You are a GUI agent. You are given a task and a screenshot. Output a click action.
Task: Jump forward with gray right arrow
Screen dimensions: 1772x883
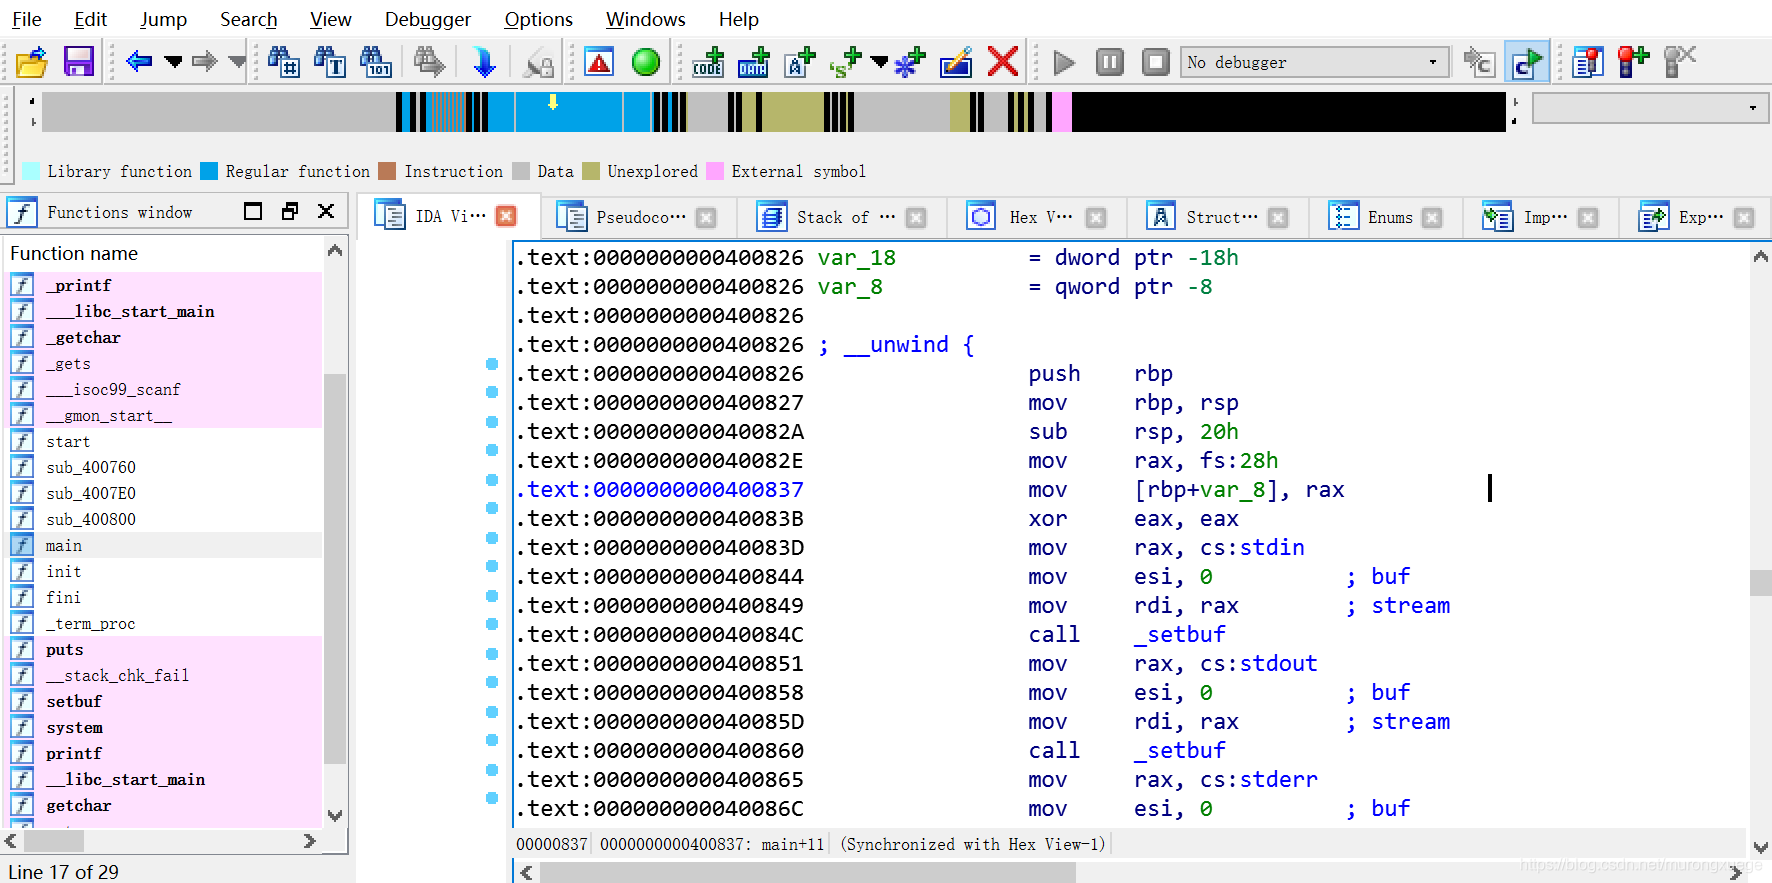(x=205, y=62)
